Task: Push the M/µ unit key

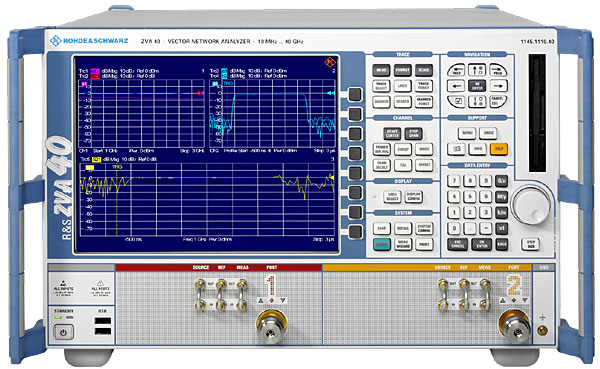Action: pyautogui.click(x=502, y=197)
